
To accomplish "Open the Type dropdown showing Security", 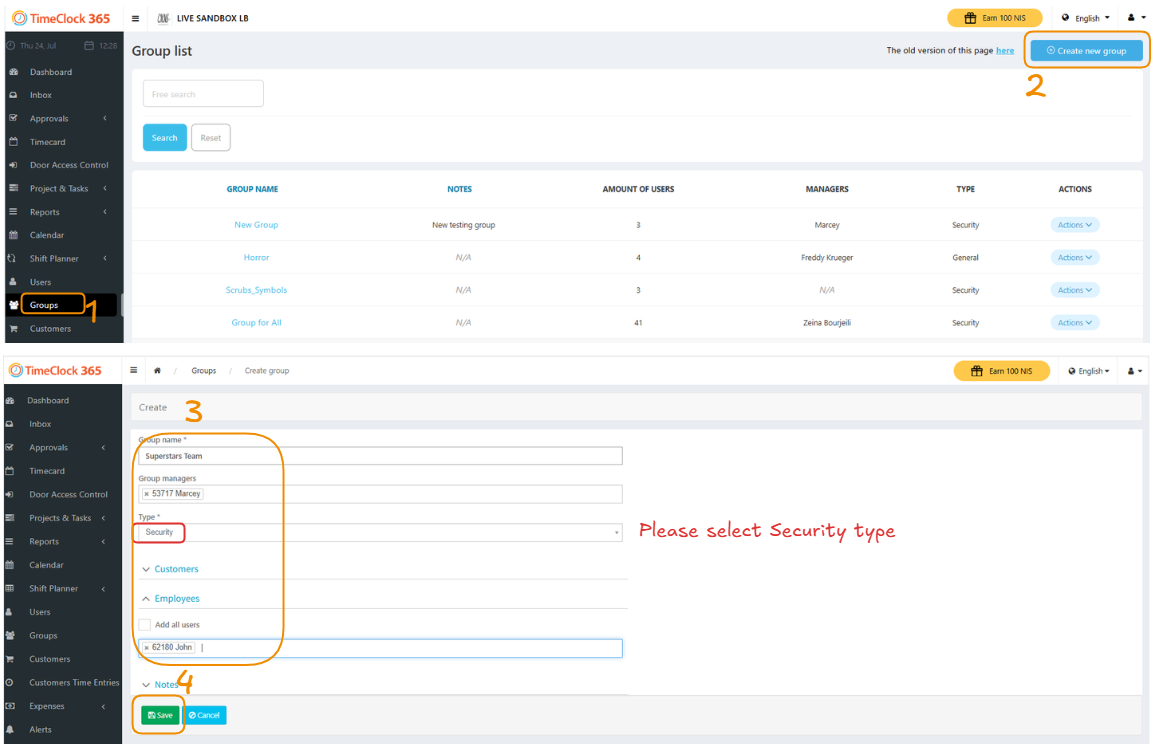I will pyautogui.click(x=380, y=533).
